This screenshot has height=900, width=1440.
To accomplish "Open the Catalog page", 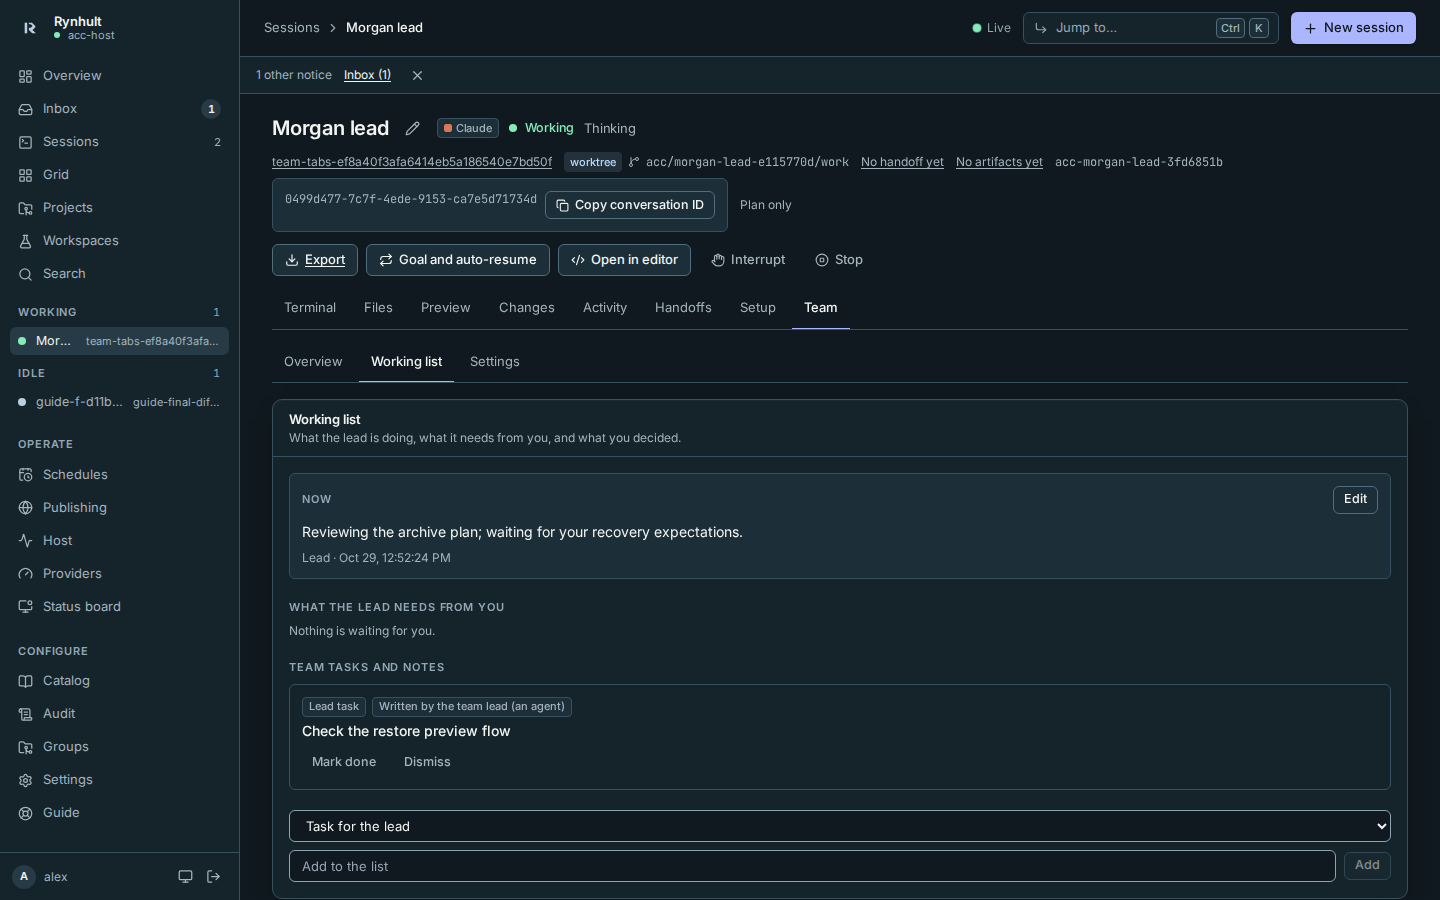I will pos(120,681).
